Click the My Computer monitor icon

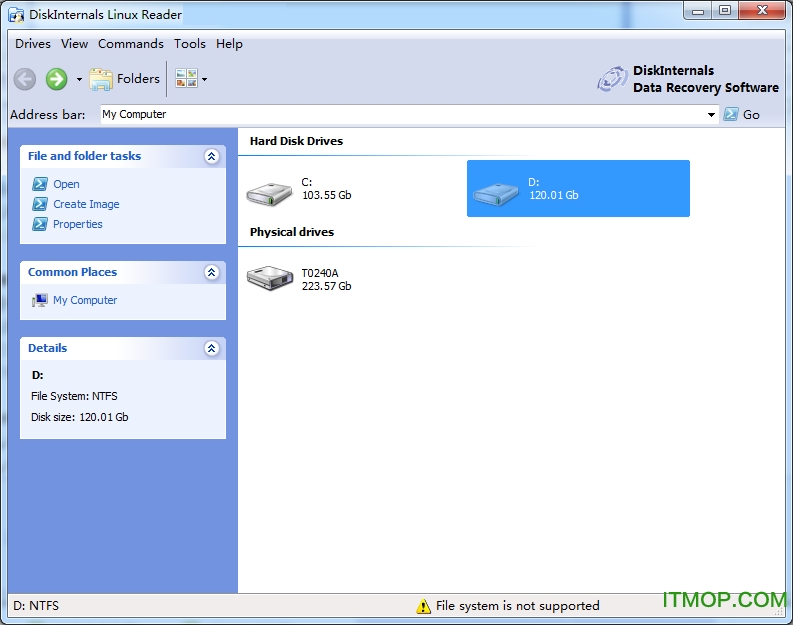tap(40, 300)
